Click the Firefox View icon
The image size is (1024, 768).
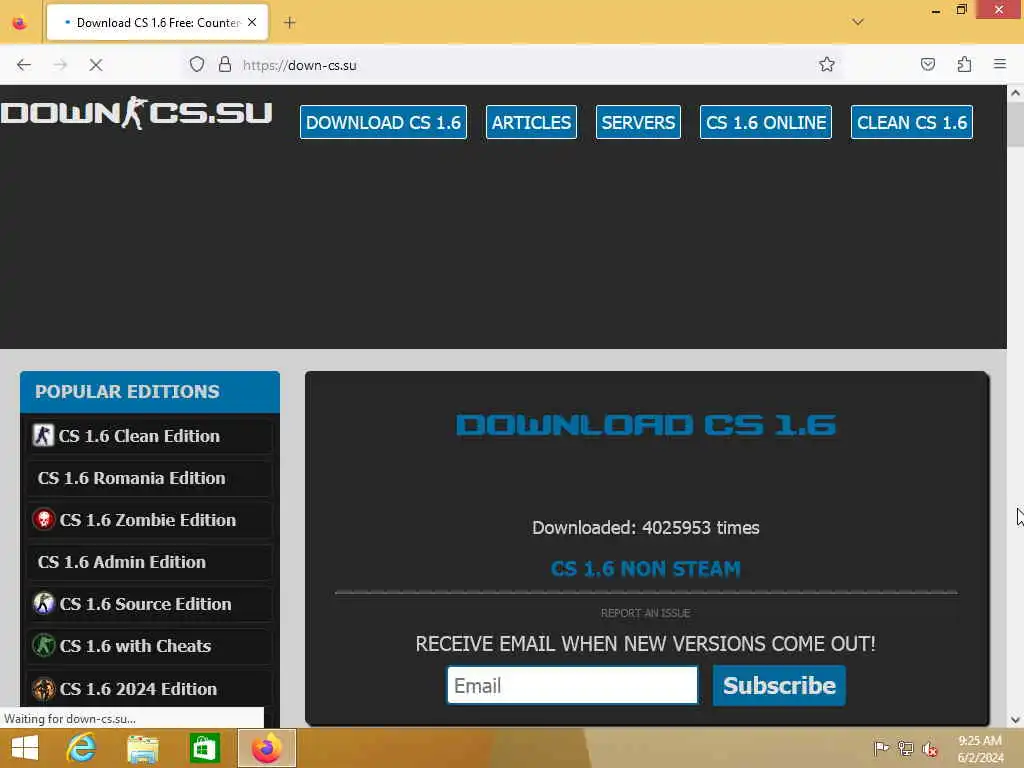point(20,23)
